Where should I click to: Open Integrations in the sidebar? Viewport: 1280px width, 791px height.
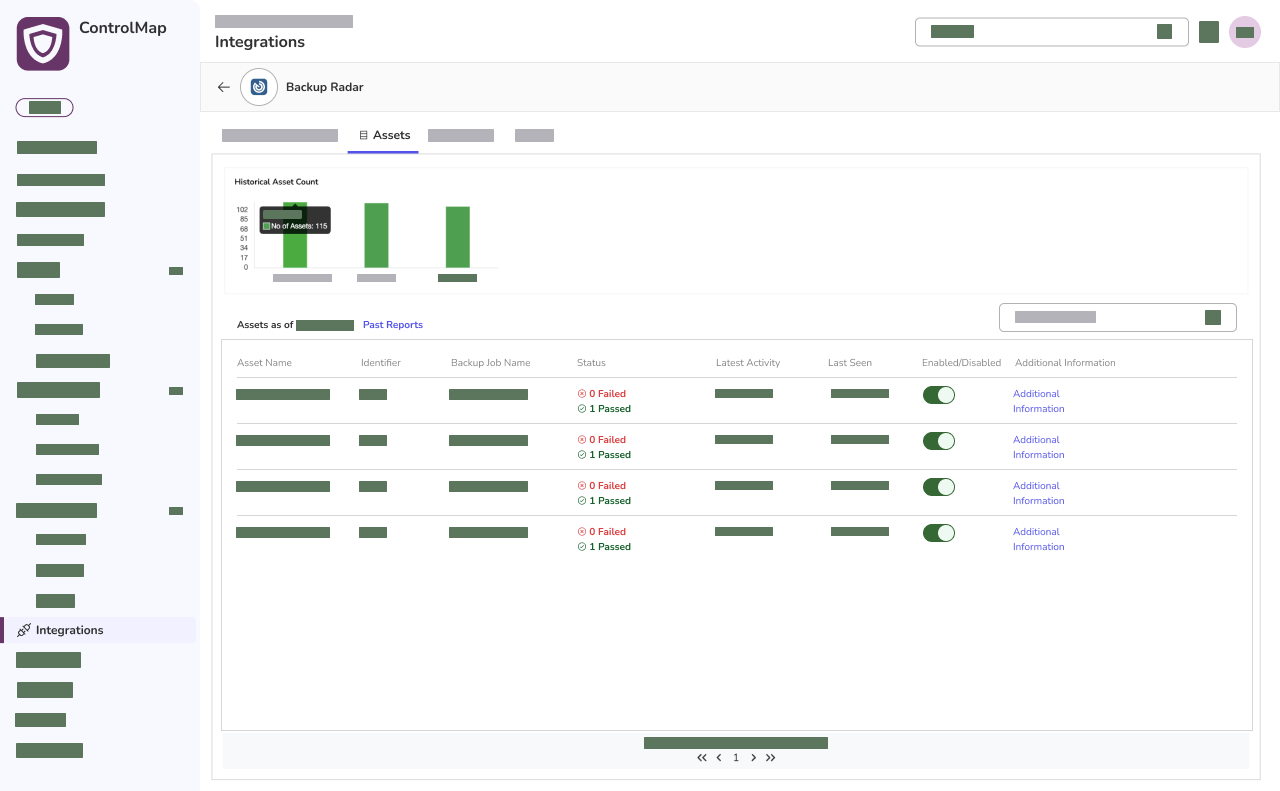coord(98,630)
